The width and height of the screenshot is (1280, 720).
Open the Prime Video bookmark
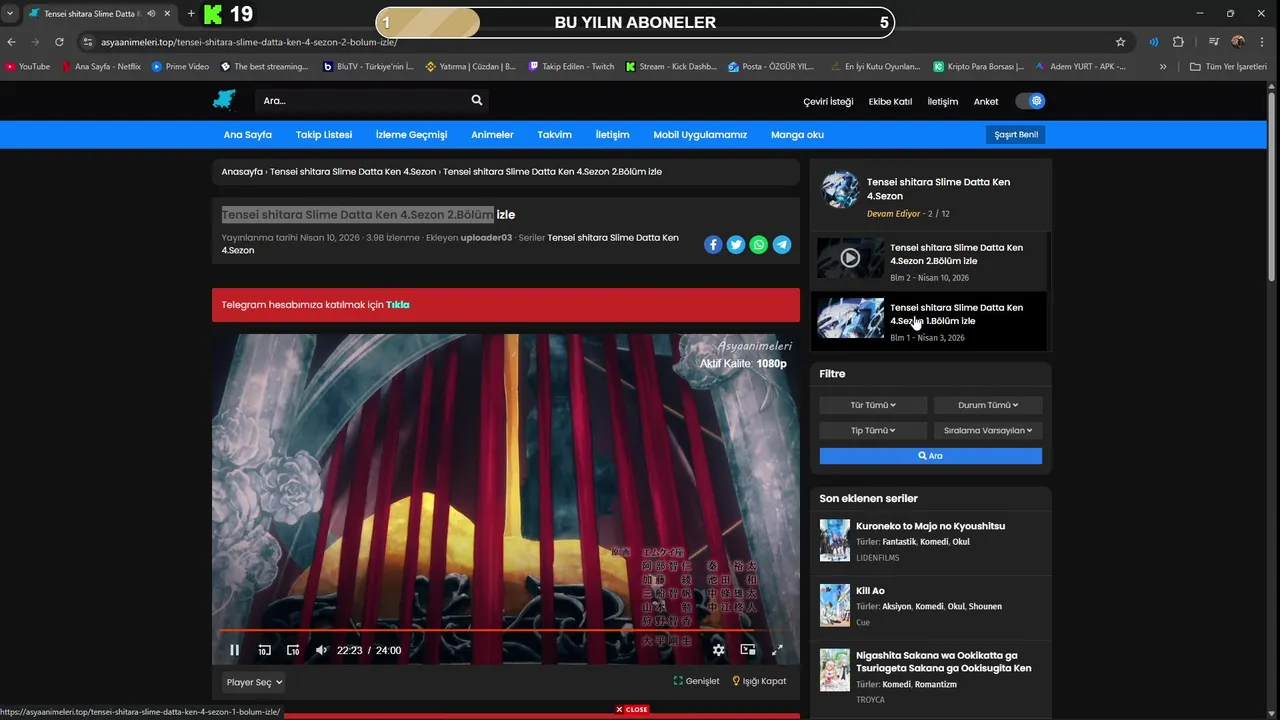coord(180,67)
